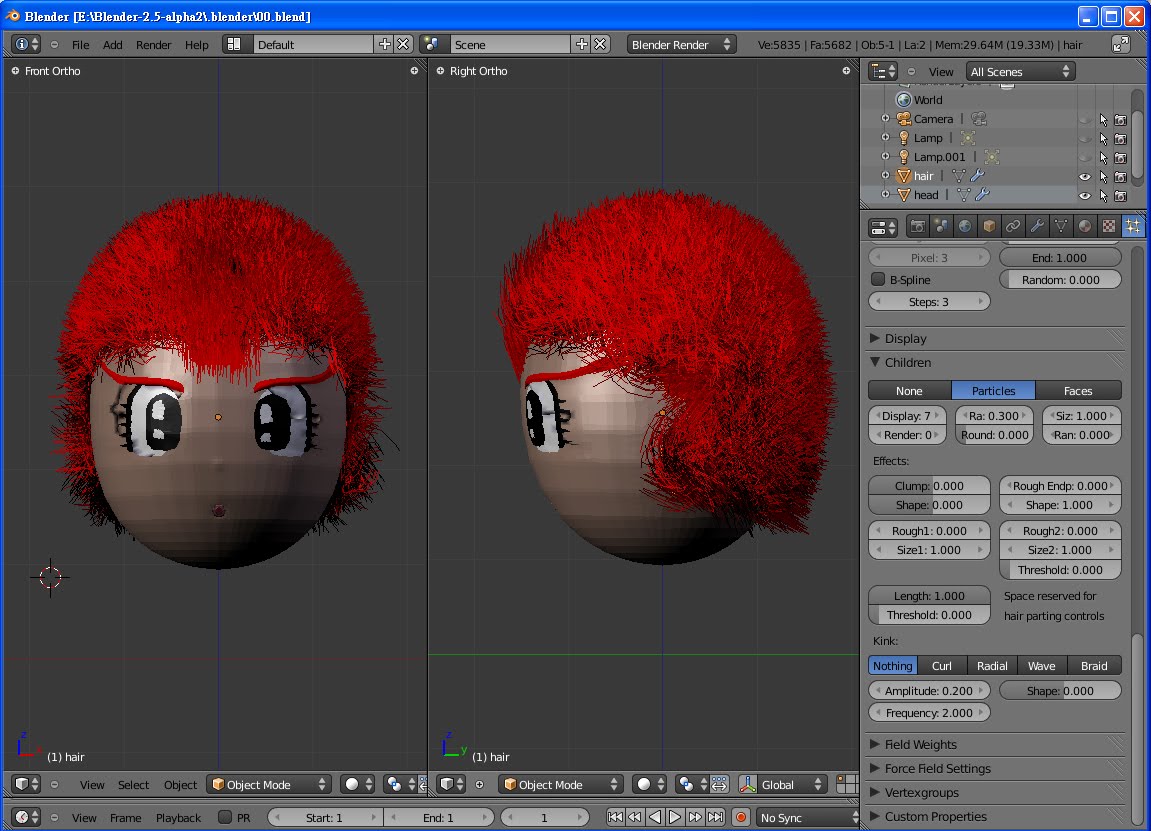Open the All Scenes outliner dropdown
Image resolution: width=1151 pixels, height=831 pixels.
[1020, 71]
